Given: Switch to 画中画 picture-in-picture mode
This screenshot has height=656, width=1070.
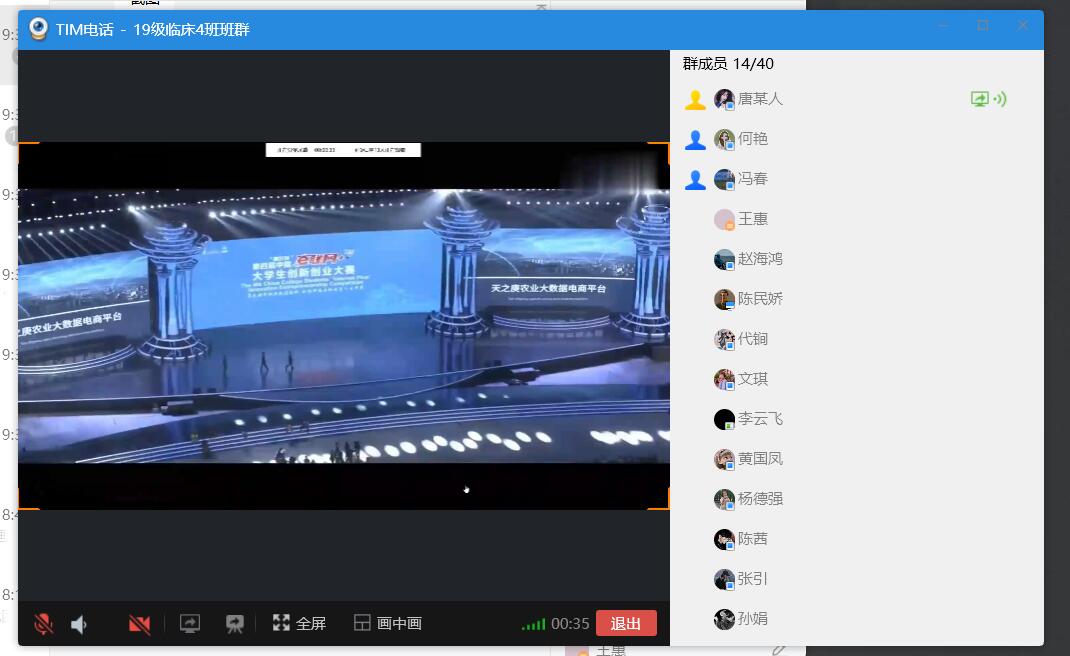Looking at the screenshot, I should click(388, 623).
